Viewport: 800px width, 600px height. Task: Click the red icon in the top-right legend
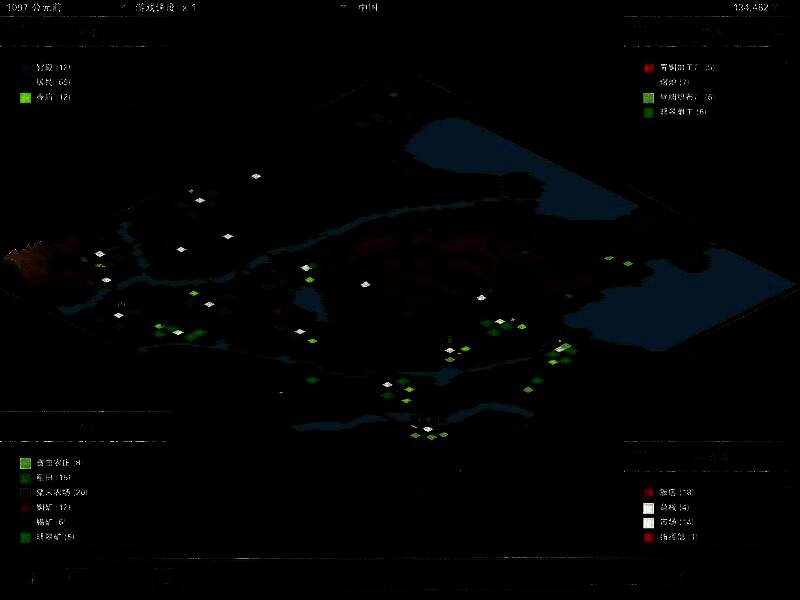coord(648,68)
